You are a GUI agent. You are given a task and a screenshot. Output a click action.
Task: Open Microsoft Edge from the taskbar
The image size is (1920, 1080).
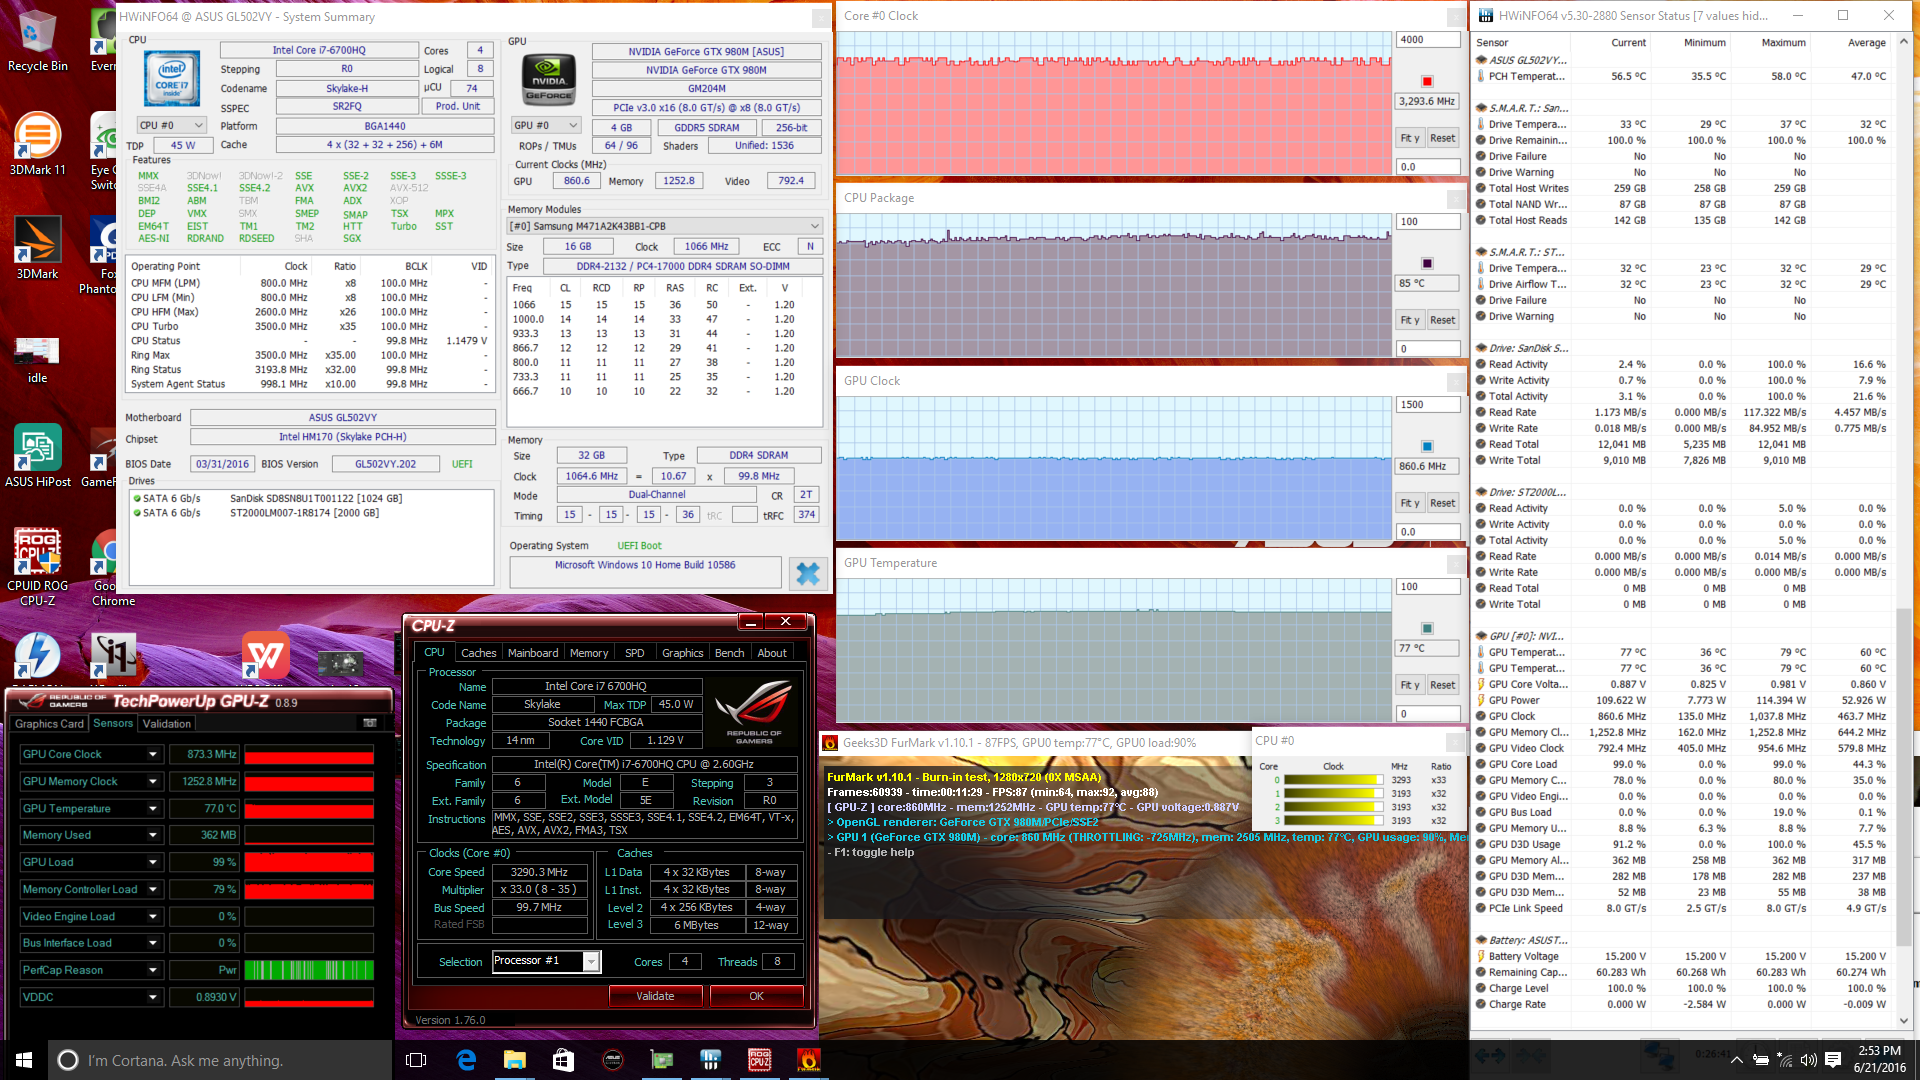point(466,1060)
